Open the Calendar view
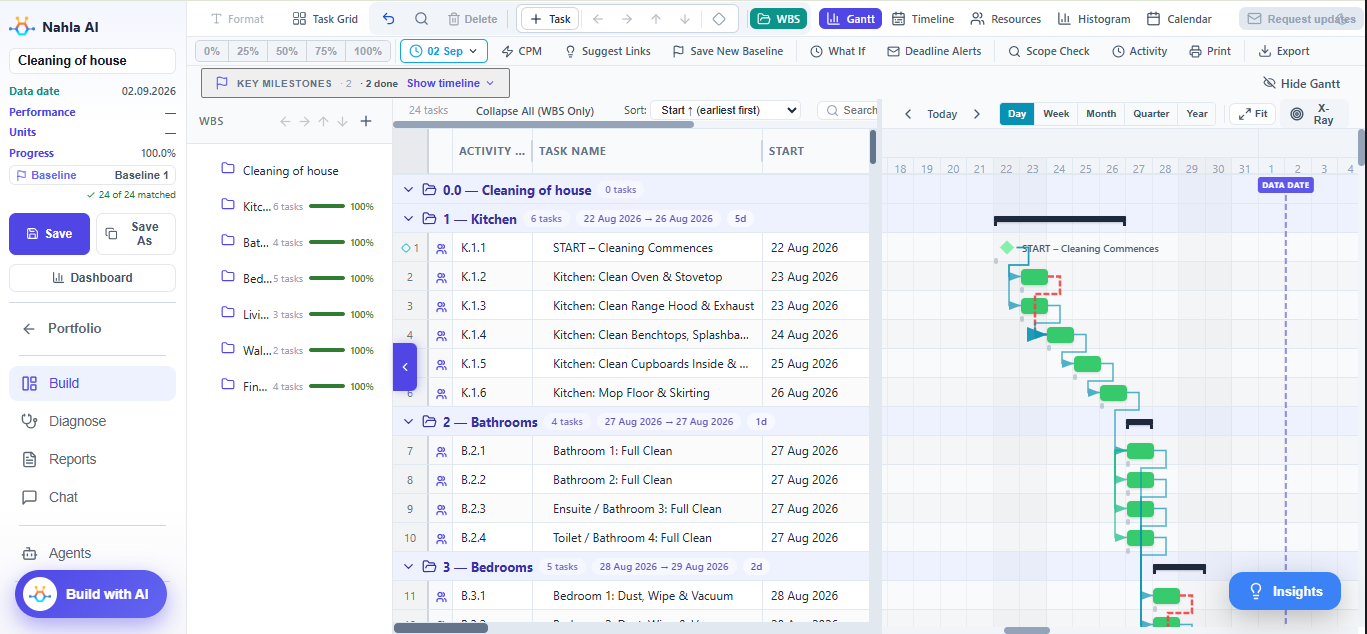The image size is (1367, 634). [x=1179, y=19]
